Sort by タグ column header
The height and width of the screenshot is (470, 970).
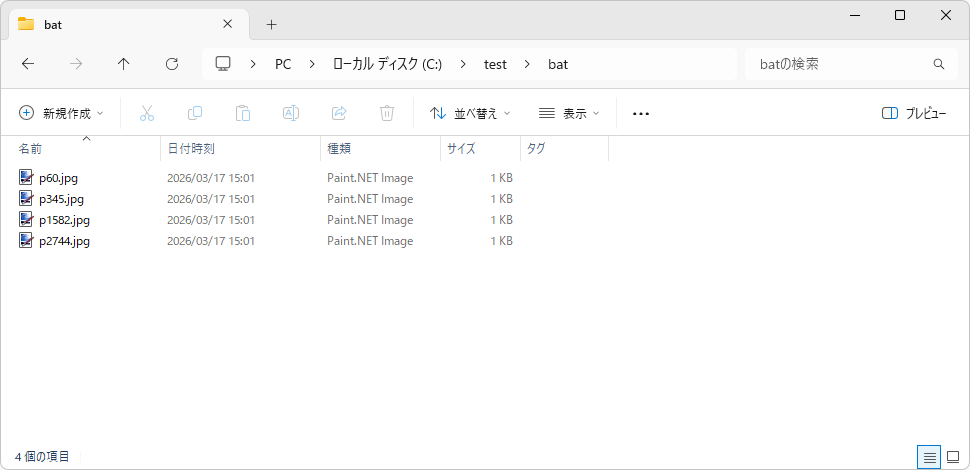click(565, 148)
